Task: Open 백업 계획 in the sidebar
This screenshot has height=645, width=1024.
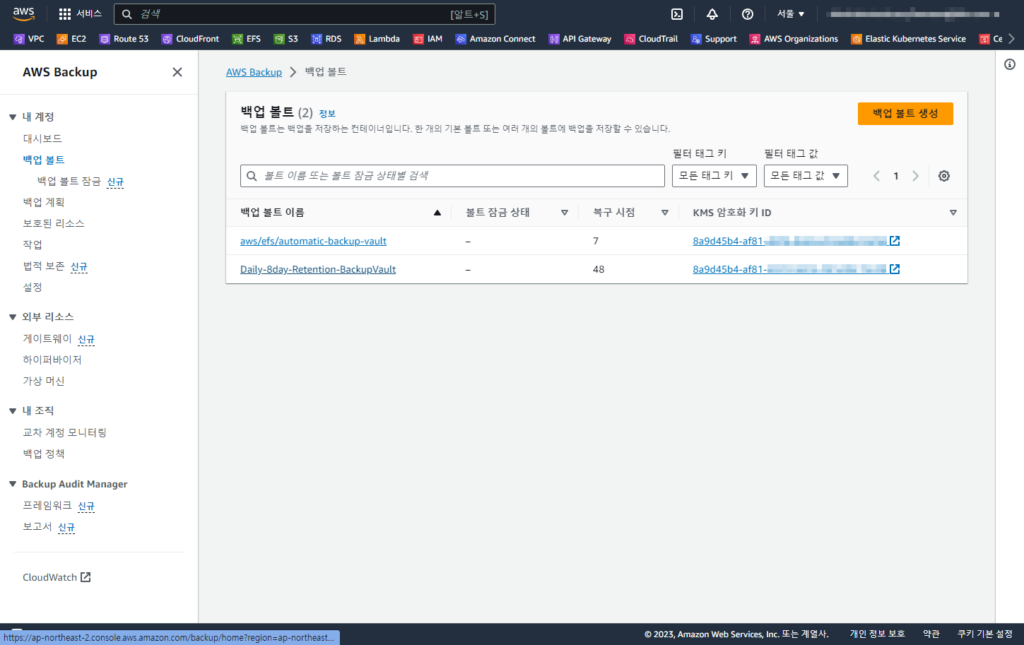Action: (x=43, y=202)
